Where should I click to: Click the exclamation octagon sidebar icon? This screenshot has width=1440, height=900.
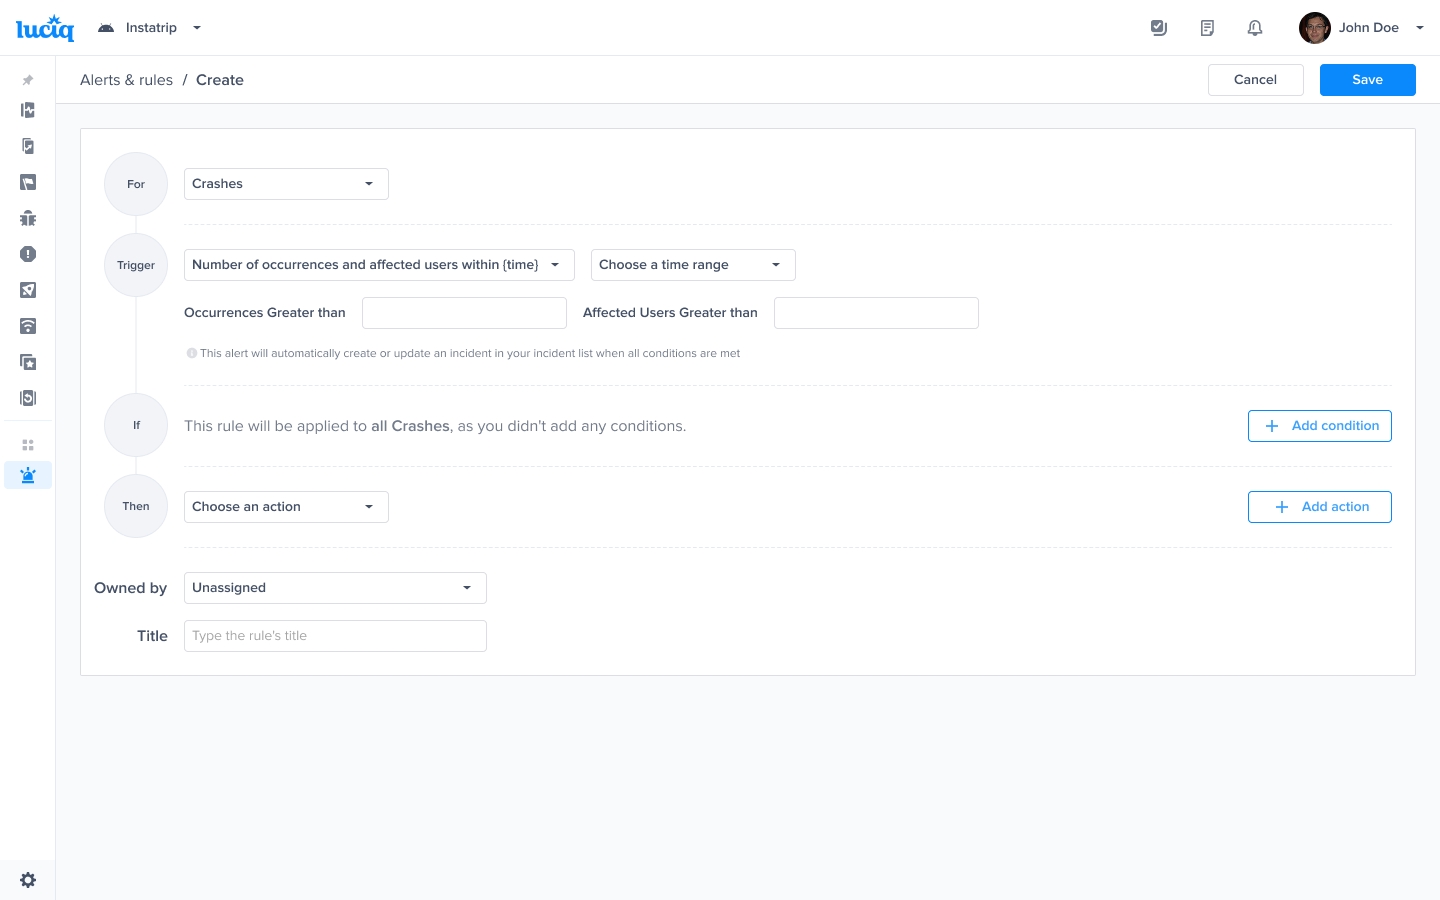point(28,254)
